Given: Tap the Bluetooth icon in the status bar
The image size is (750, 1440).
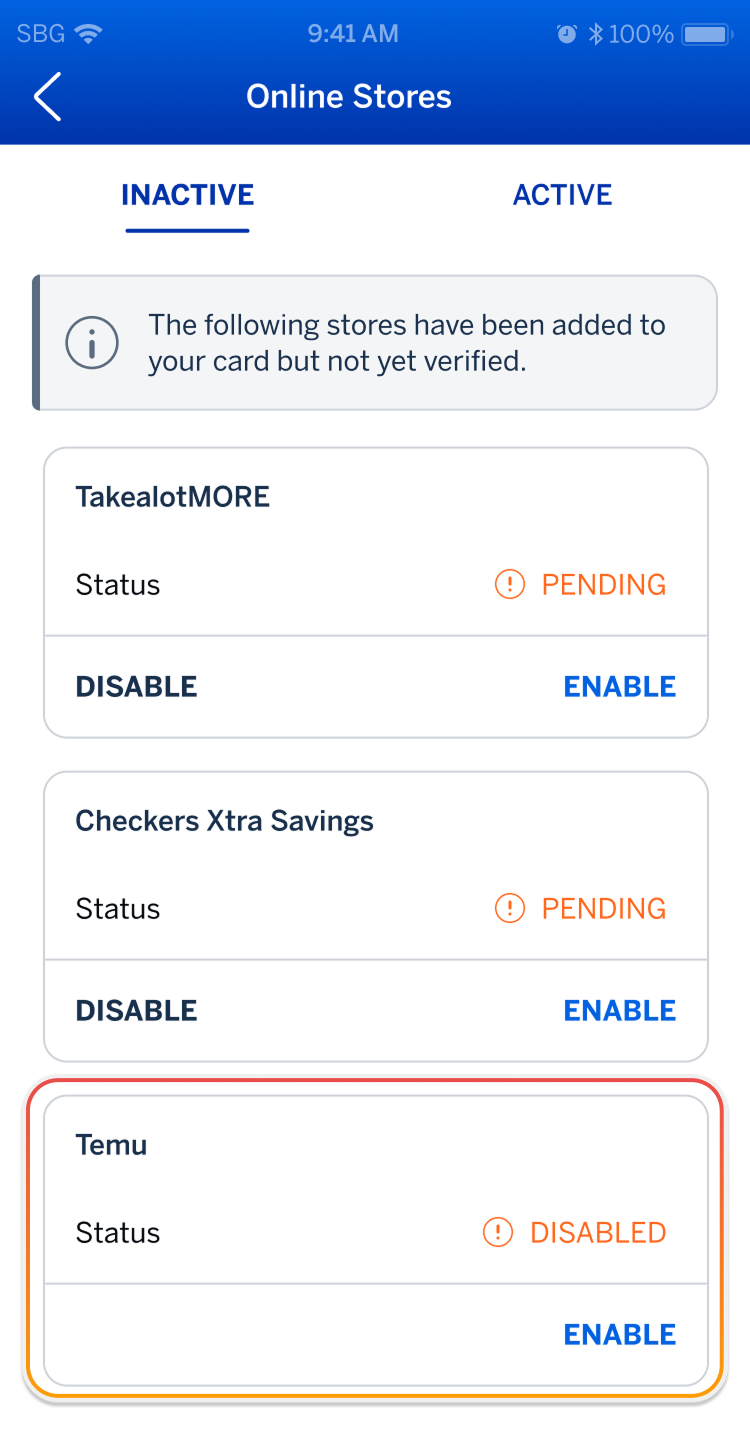Looking at the screenshot, I should 598,32.
